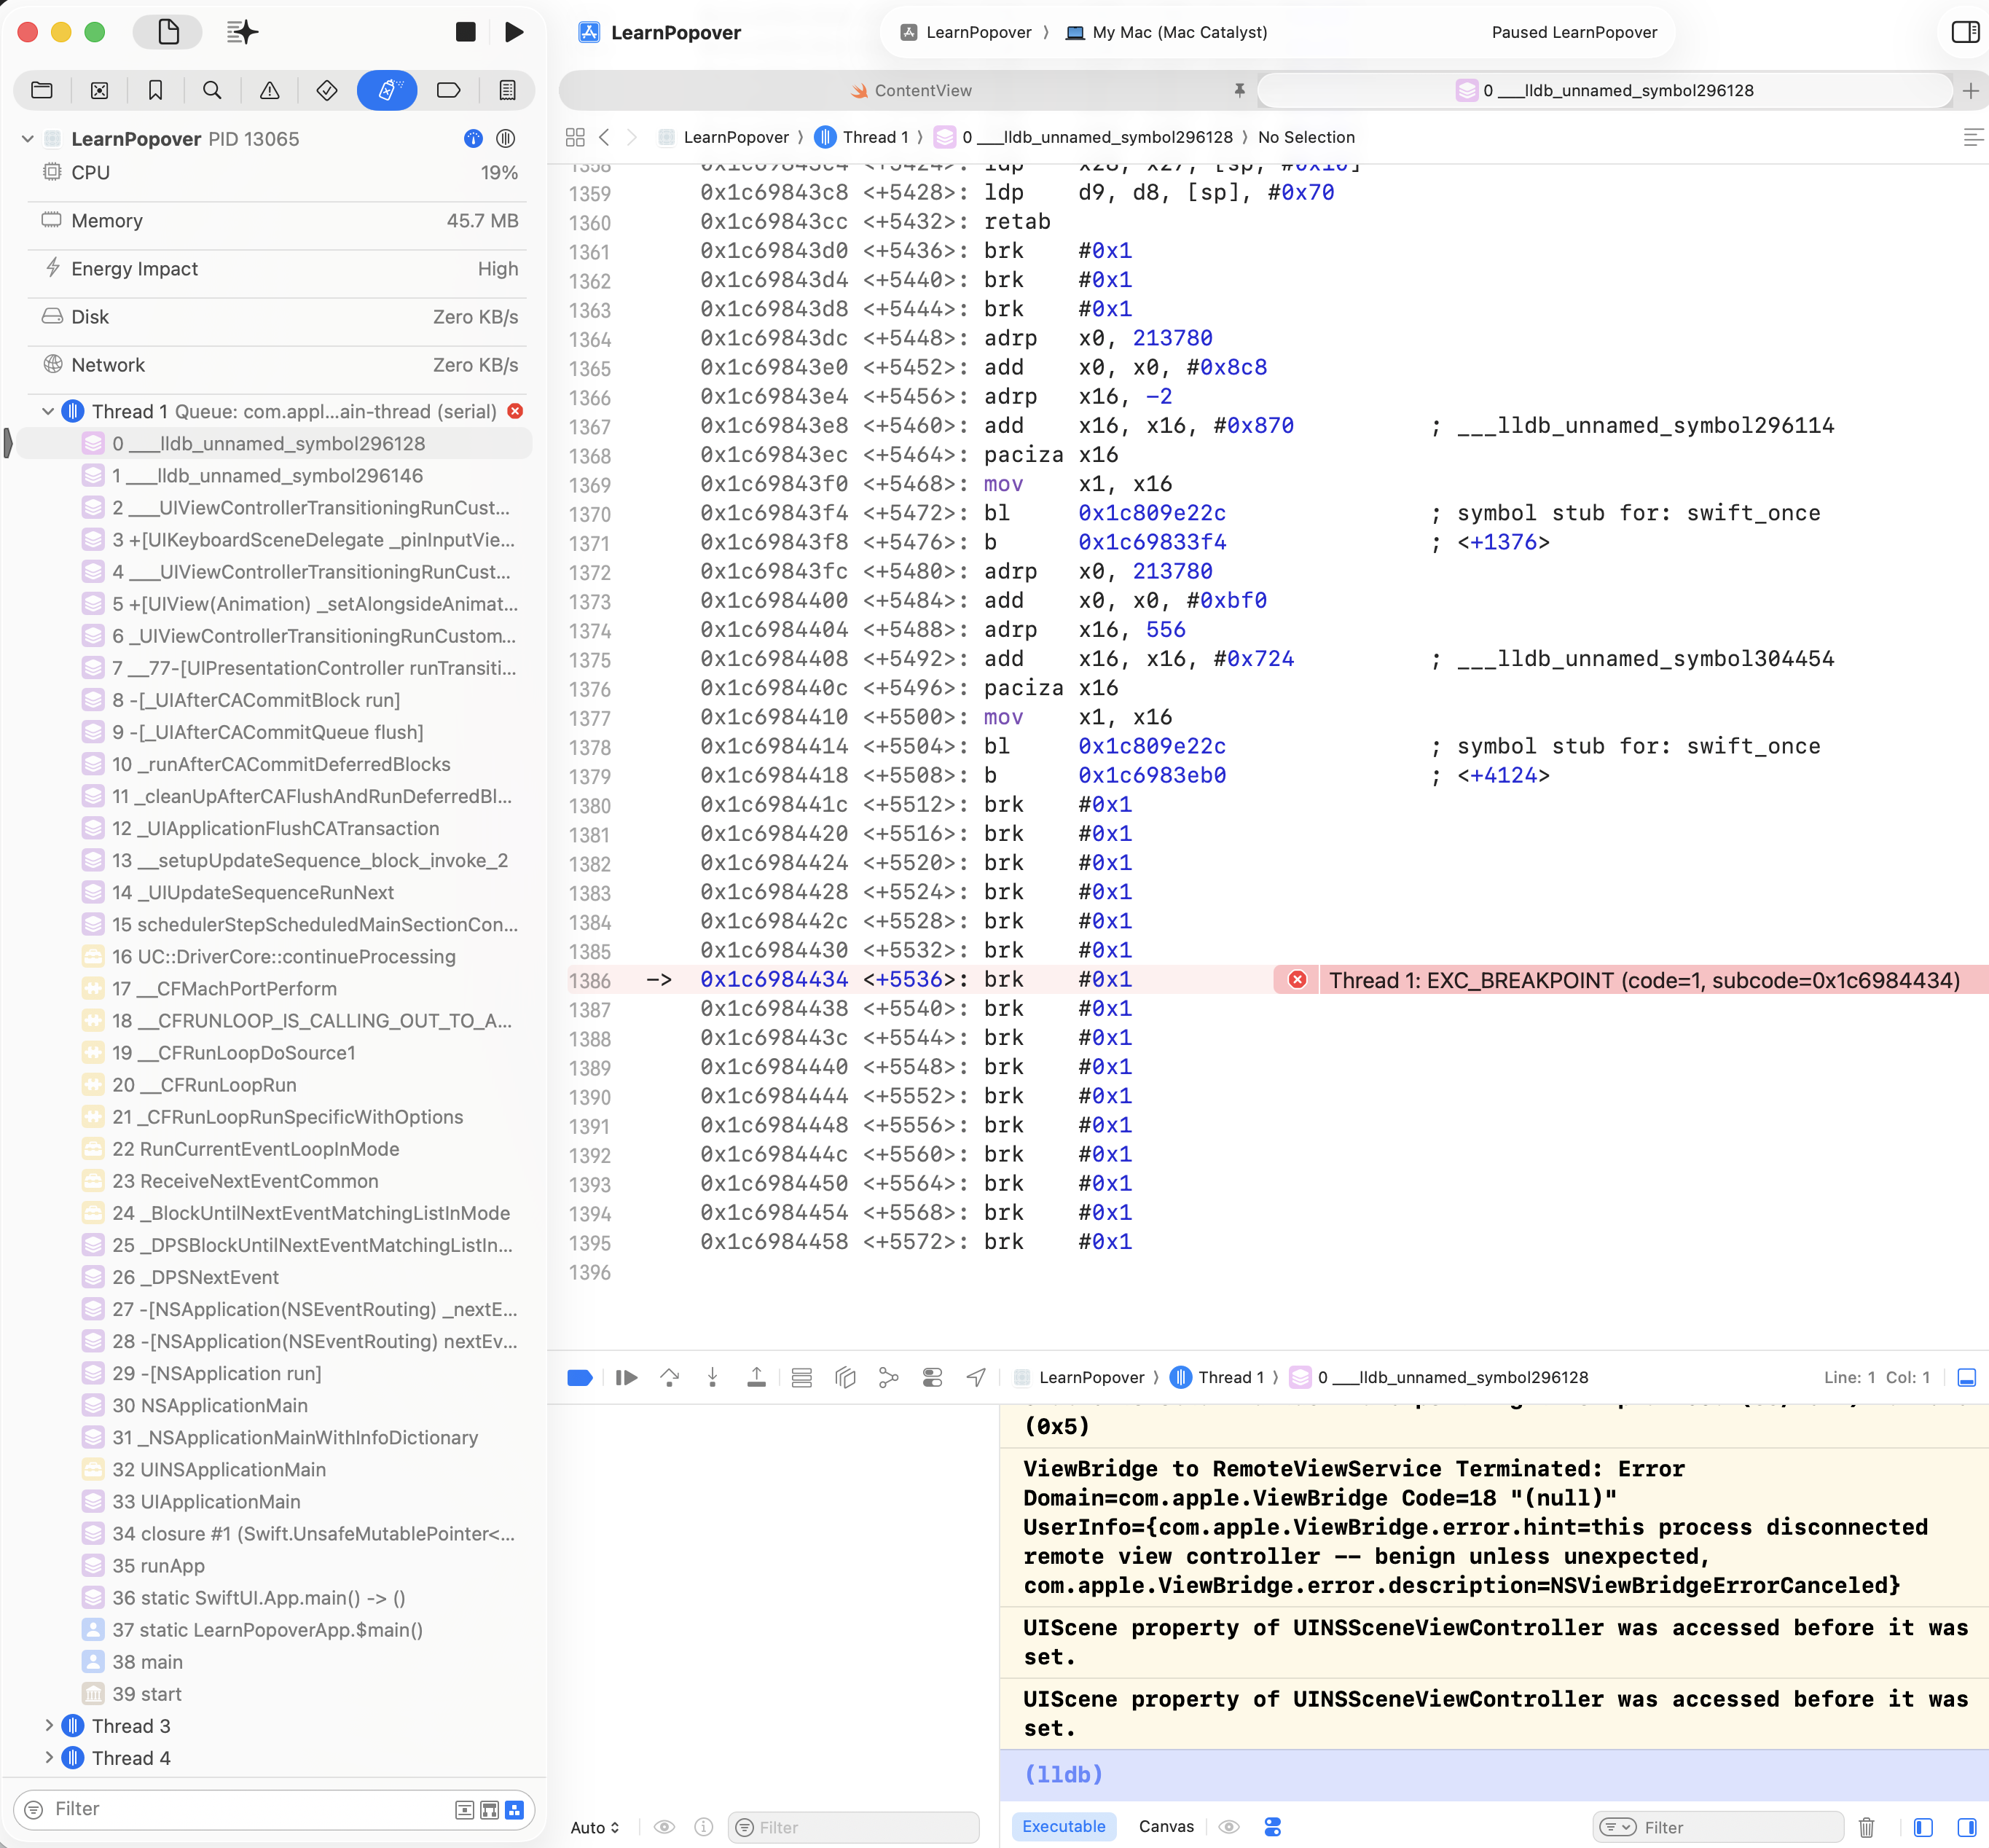
Task: Click Step Over in debug bar
Action: click(x=669, y=1377)
